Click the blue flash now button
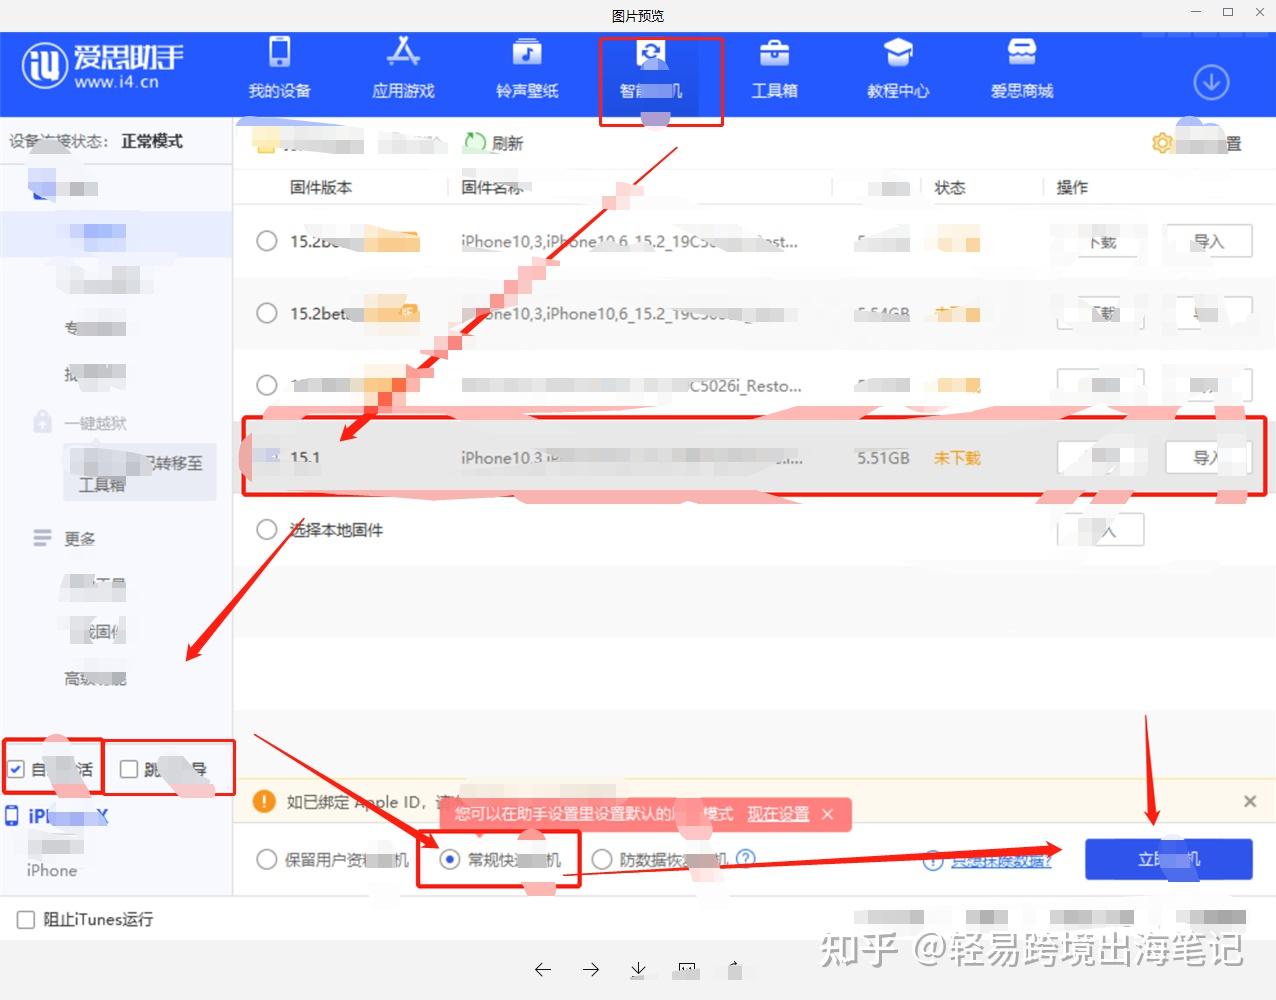The width and height of the screenshot is (1276, 1000). pyautogui.click(x=1168, y=859)
